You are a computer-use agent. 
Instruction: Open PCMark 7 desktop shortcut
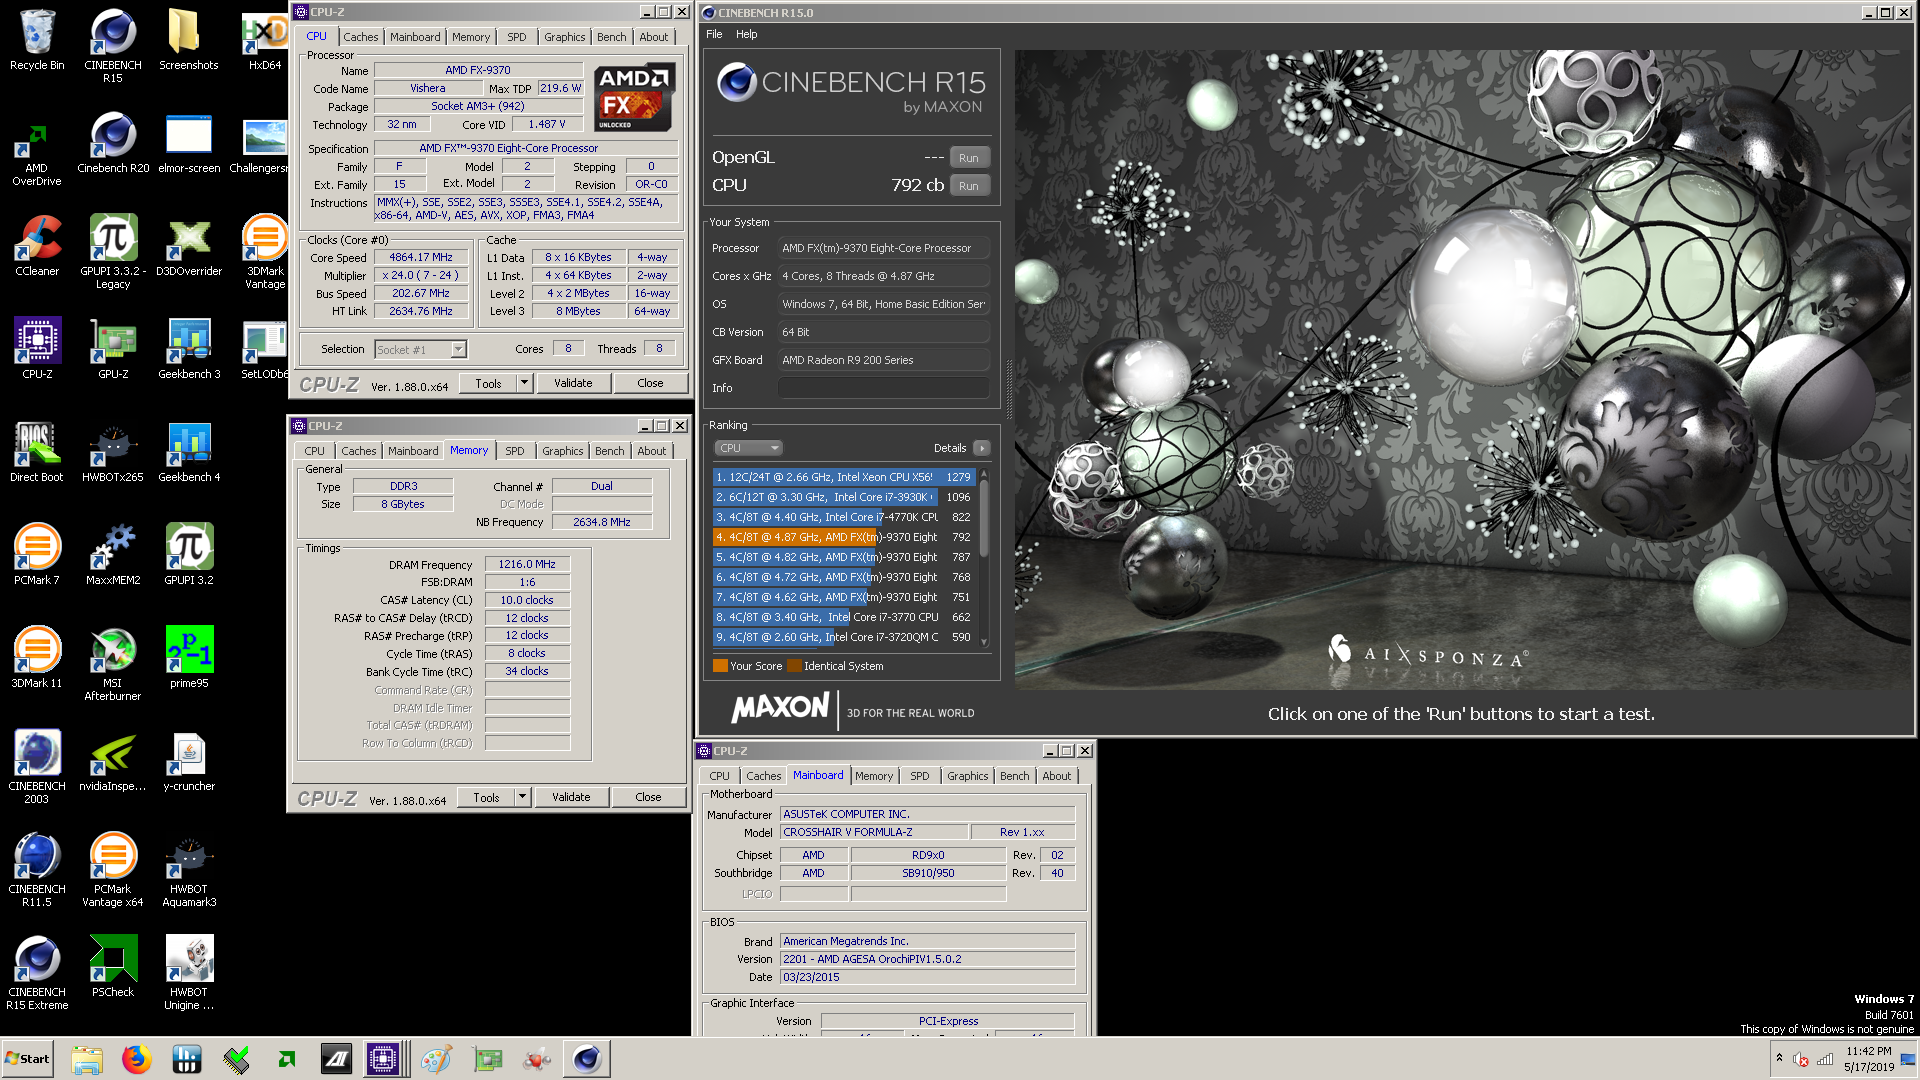click(37, 555)
